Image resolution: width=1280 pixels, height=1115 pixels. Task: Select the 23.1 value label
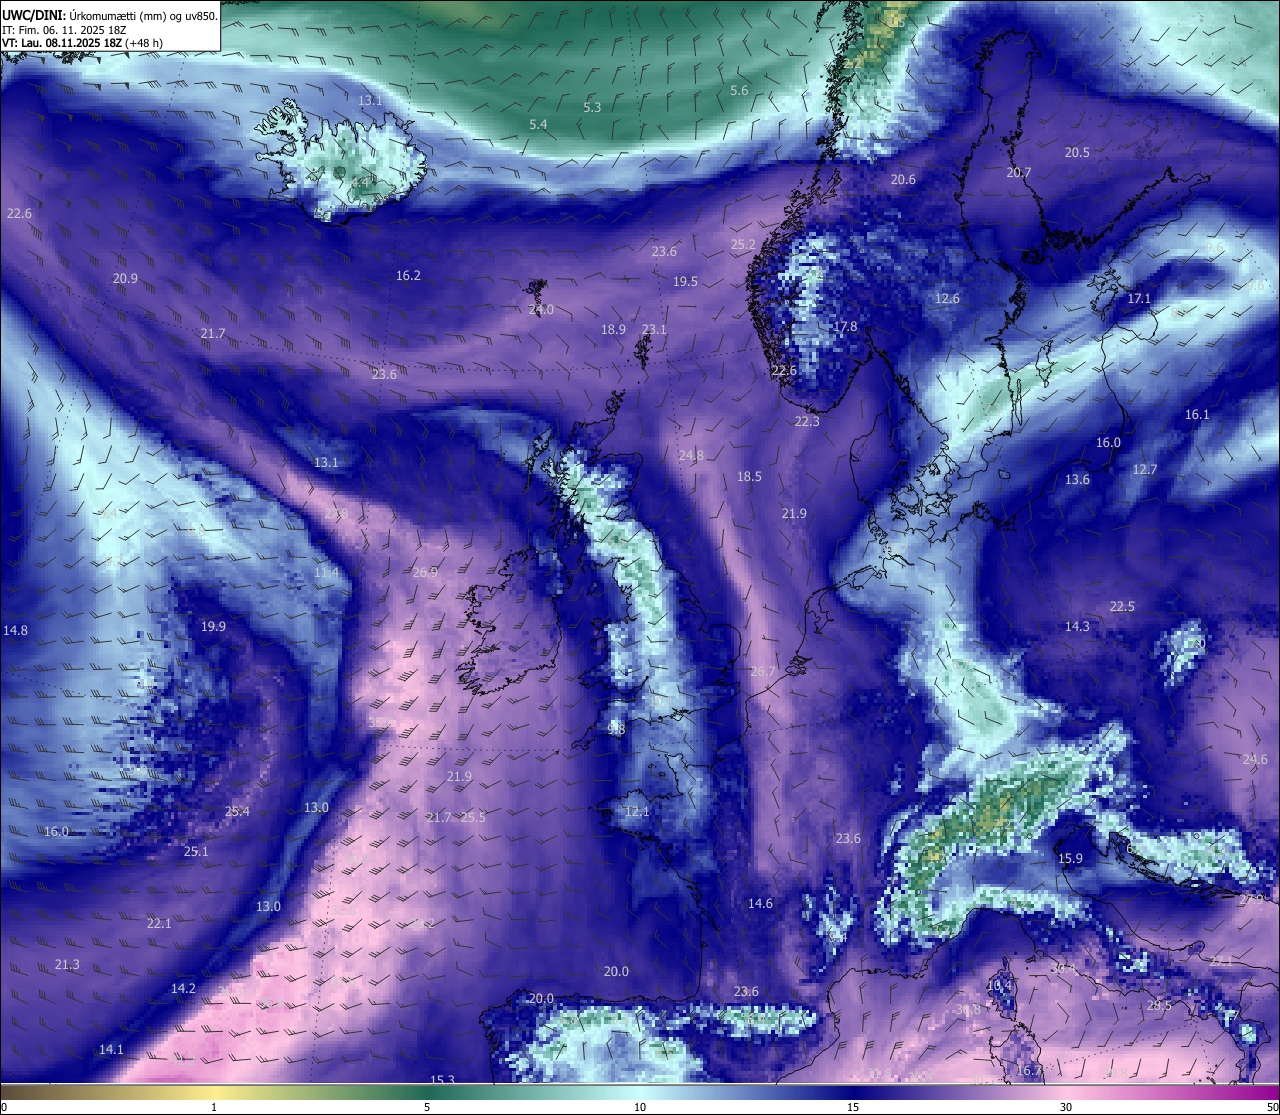click(x=654, y=330)
